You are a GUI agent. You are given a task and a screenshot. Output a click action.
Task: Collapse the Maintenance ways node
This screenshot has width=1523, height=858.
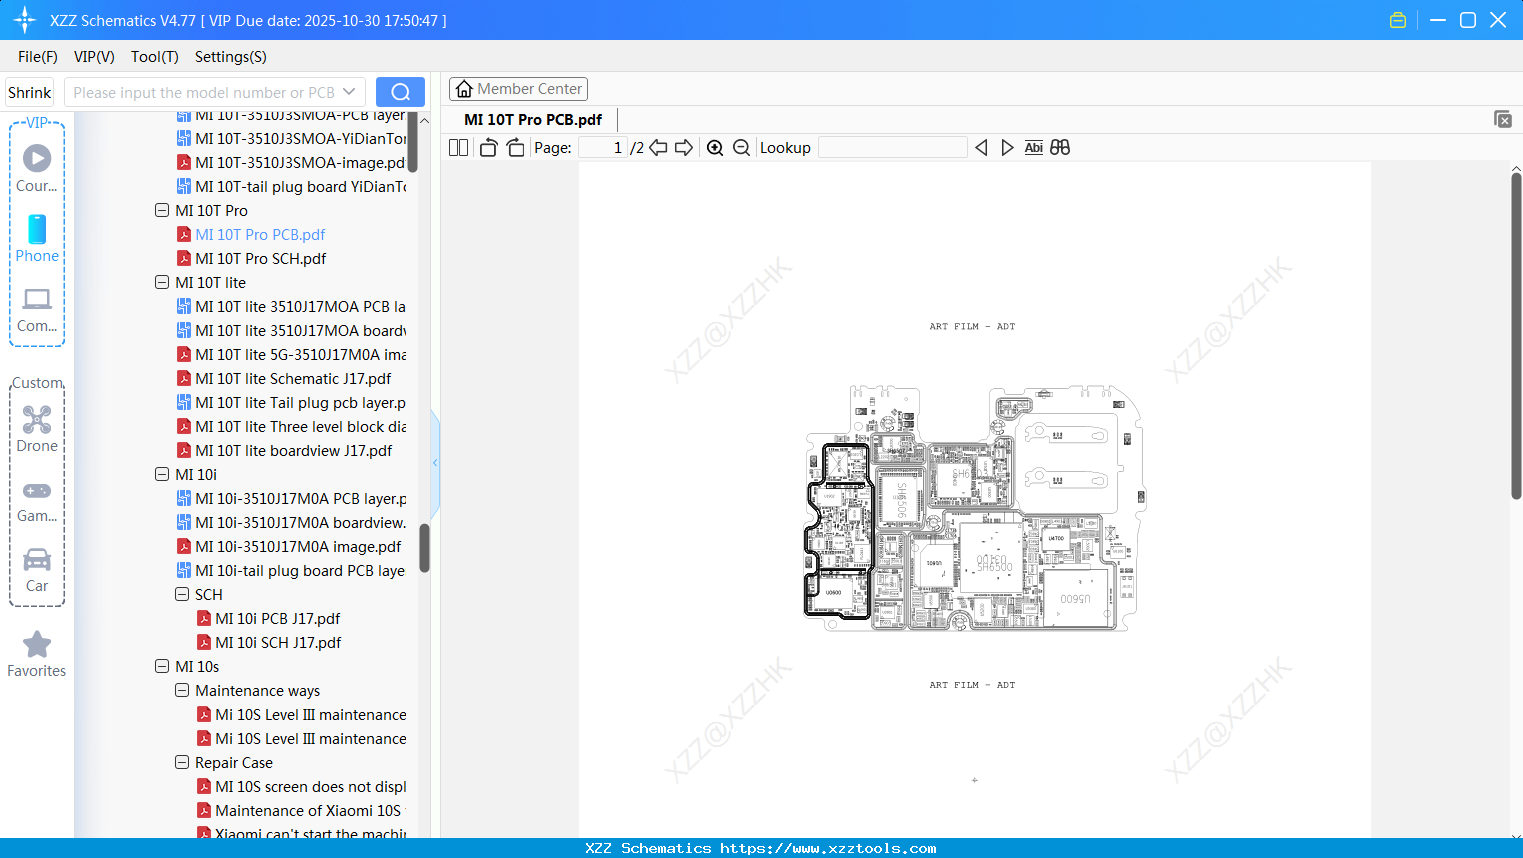click(182, 690)
